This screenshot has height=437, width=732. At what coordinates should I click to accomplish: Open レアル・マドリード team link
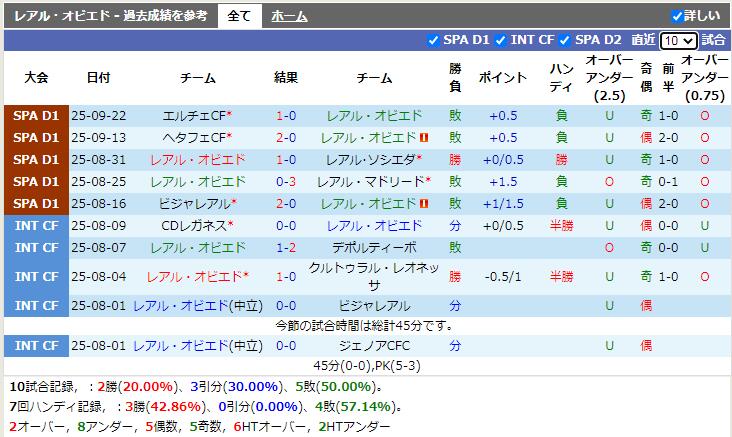pyautogui.click(x=371, y=182)
